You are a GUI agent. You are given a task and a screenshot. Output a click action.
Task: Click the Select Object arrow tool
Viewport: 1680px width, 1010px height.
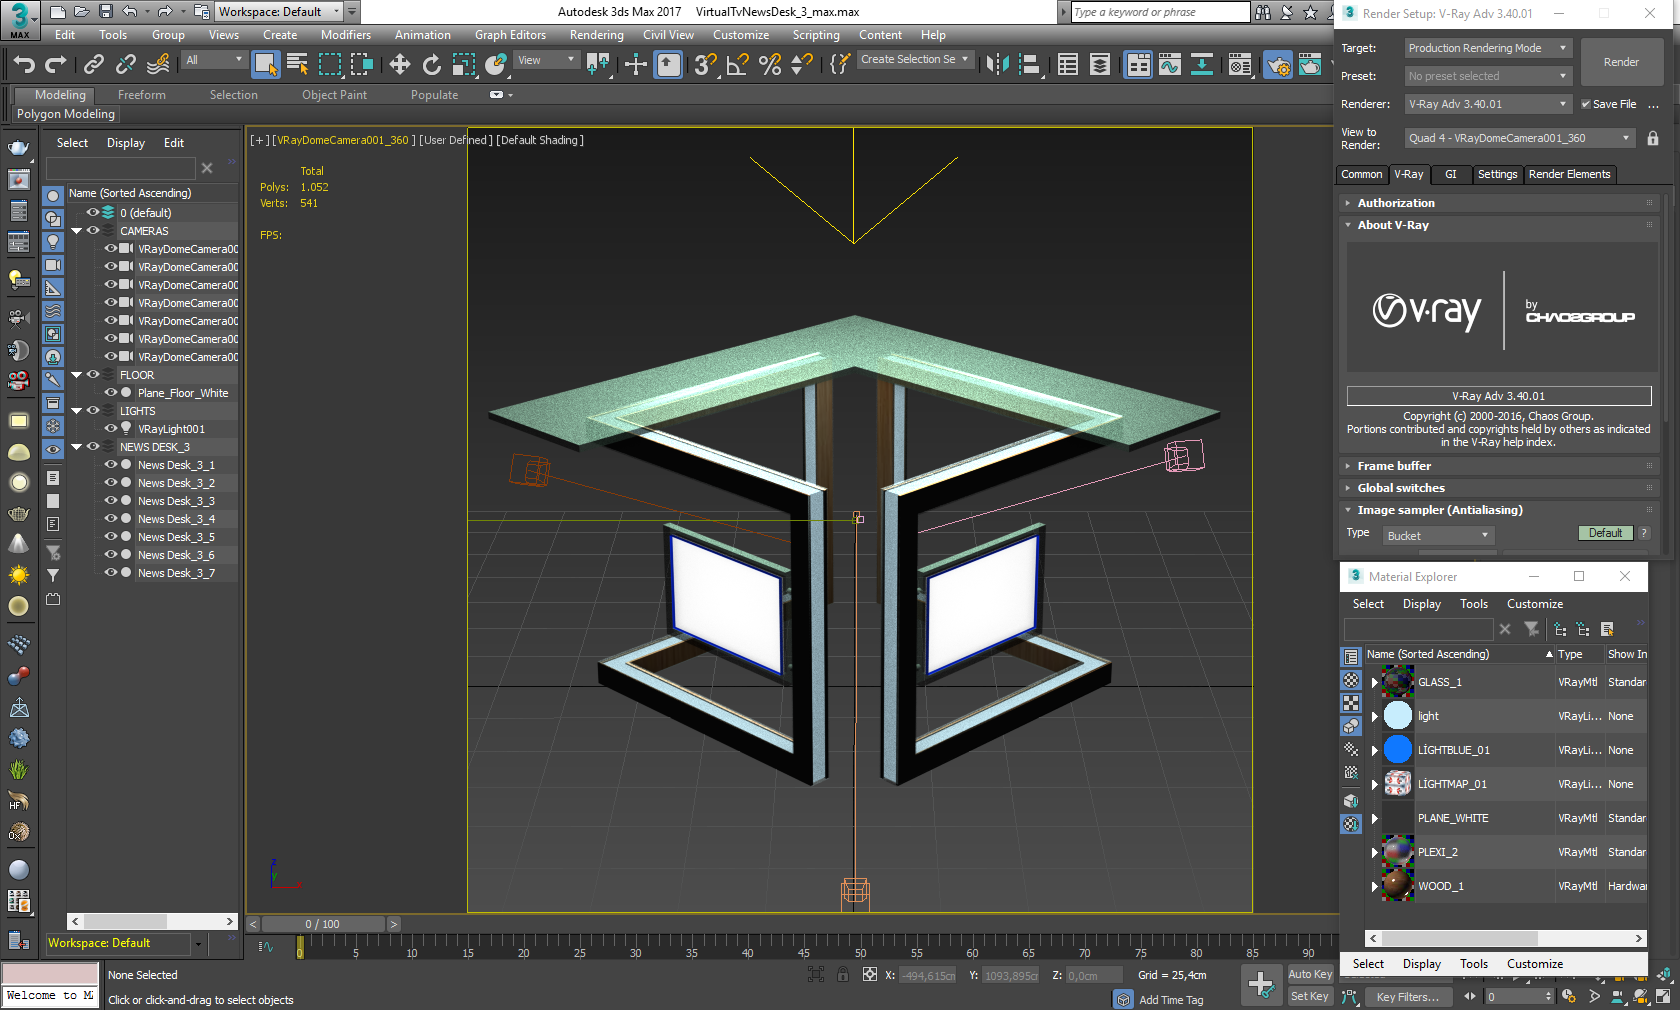(x=265, y=64)
